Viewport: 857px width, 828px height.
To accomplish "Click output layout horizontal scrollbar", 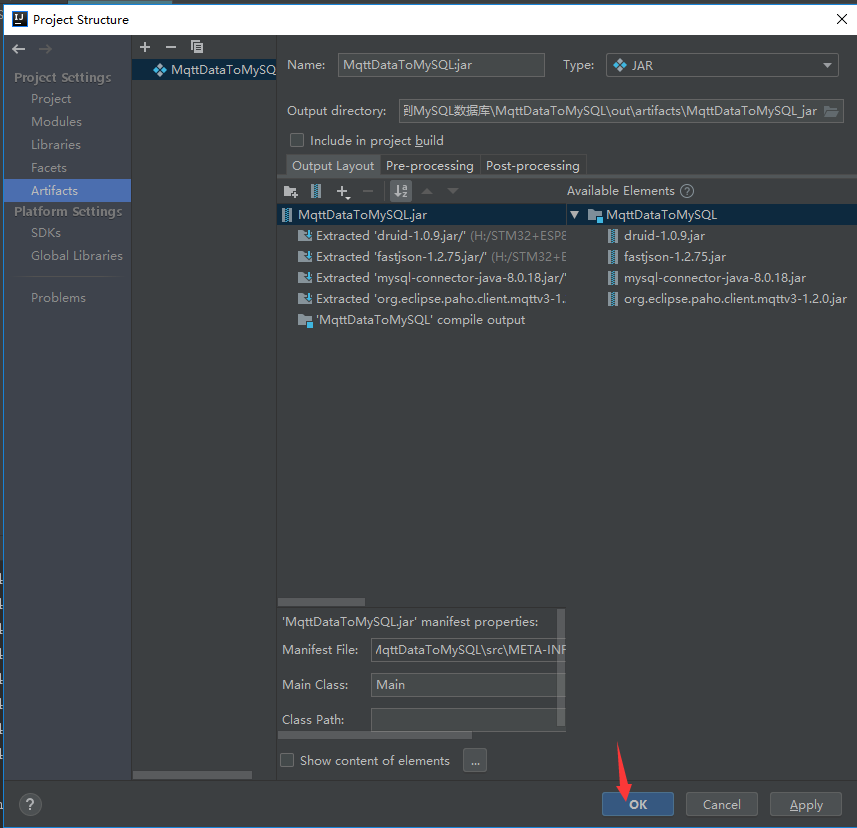I will coord(321,602).
